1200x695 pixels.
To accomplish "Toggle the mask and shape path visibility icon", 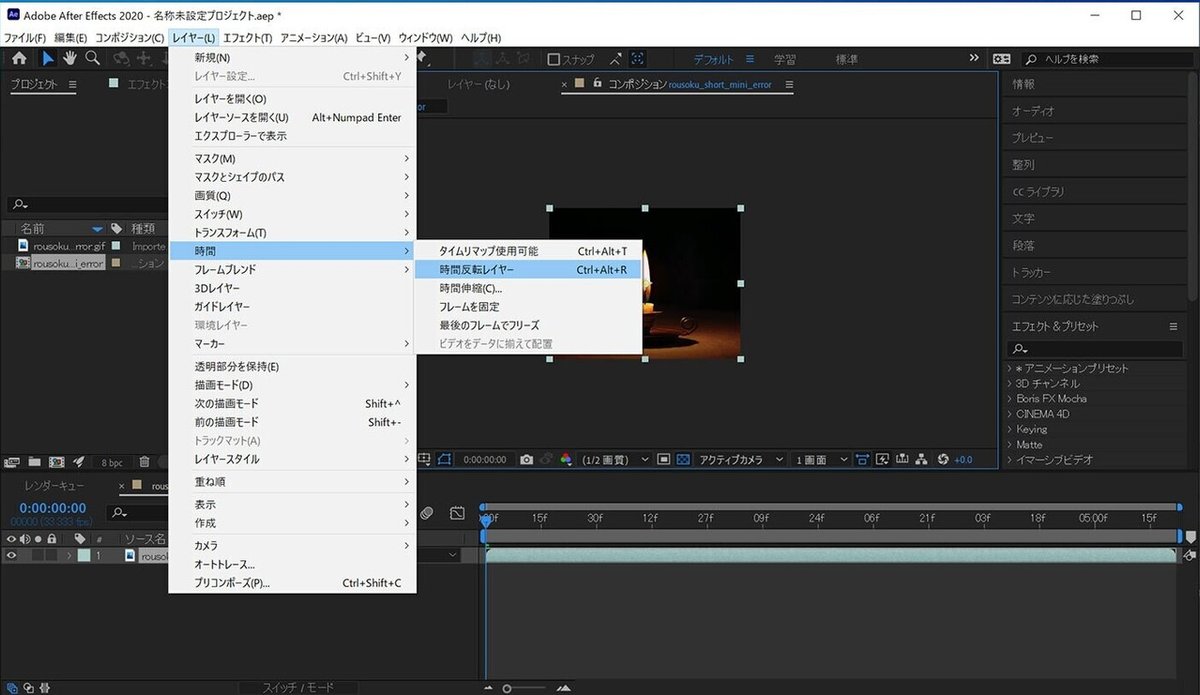I will coord(444,459).
